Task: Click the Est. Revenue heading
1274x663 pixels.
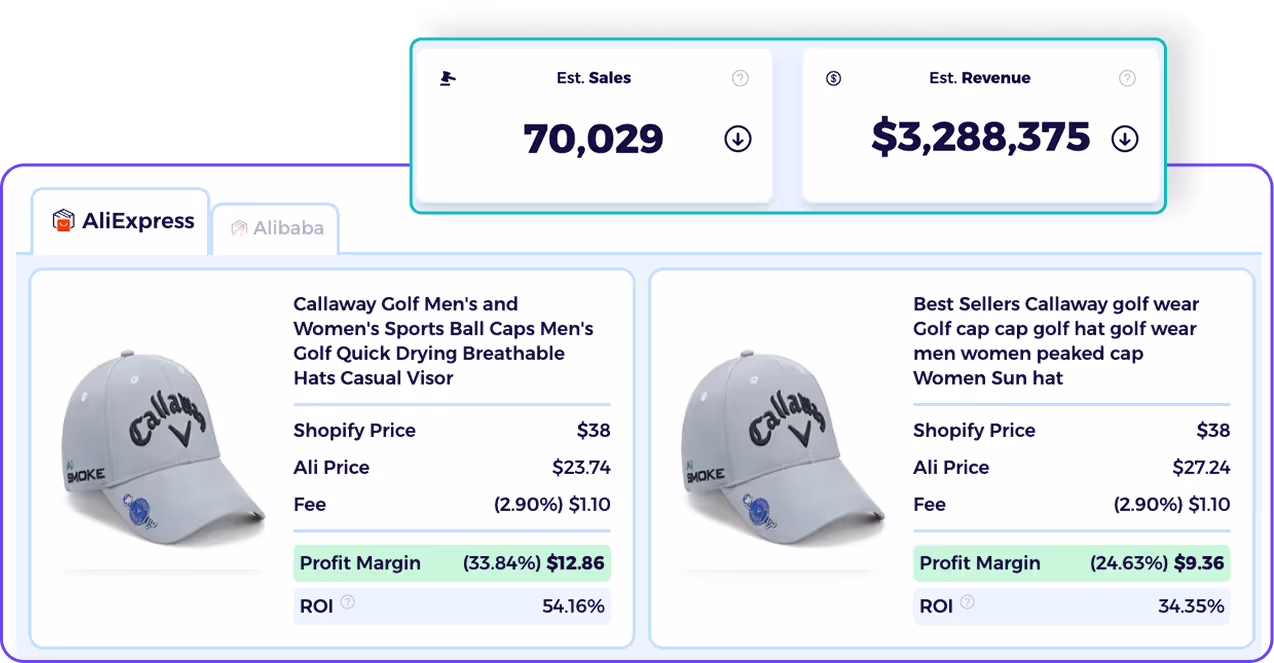Action: pos(980,78)
